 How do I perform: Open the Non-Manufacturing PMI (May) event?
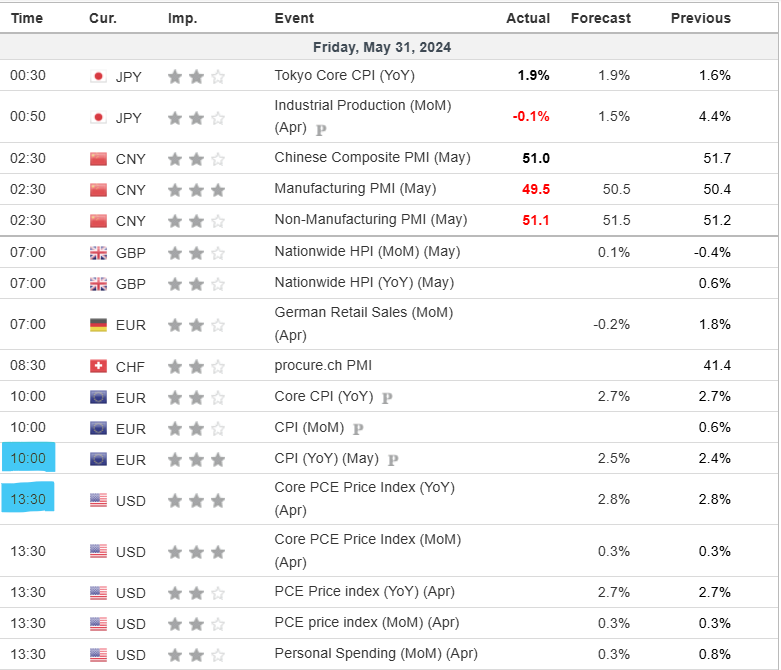click(x=370, y=220)
